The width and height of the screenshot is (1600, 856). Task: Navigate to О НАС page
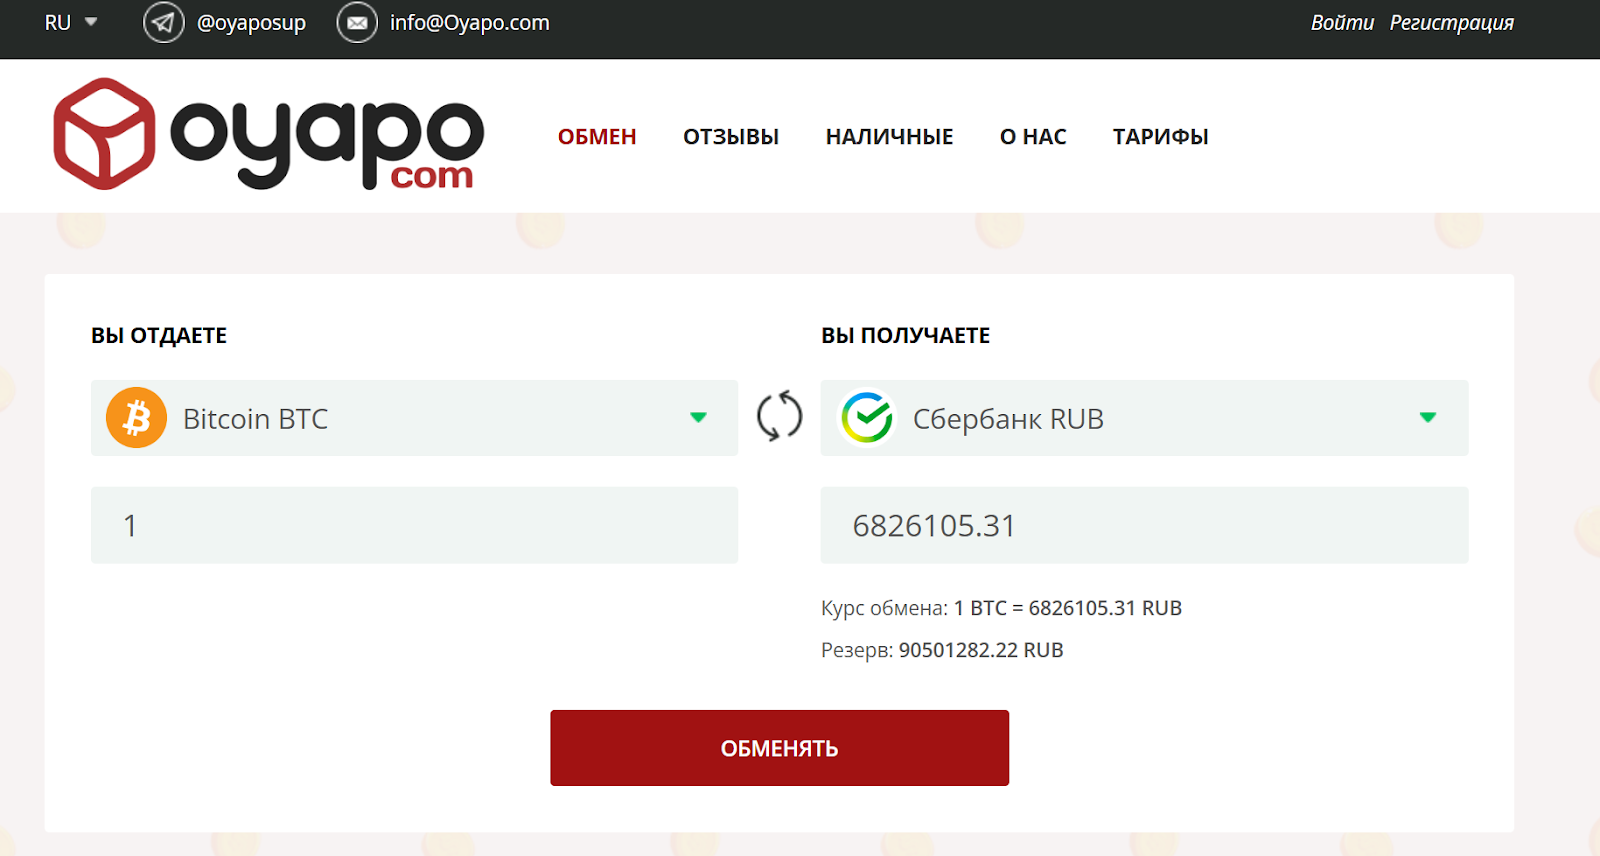click(x=1033, y=137)
